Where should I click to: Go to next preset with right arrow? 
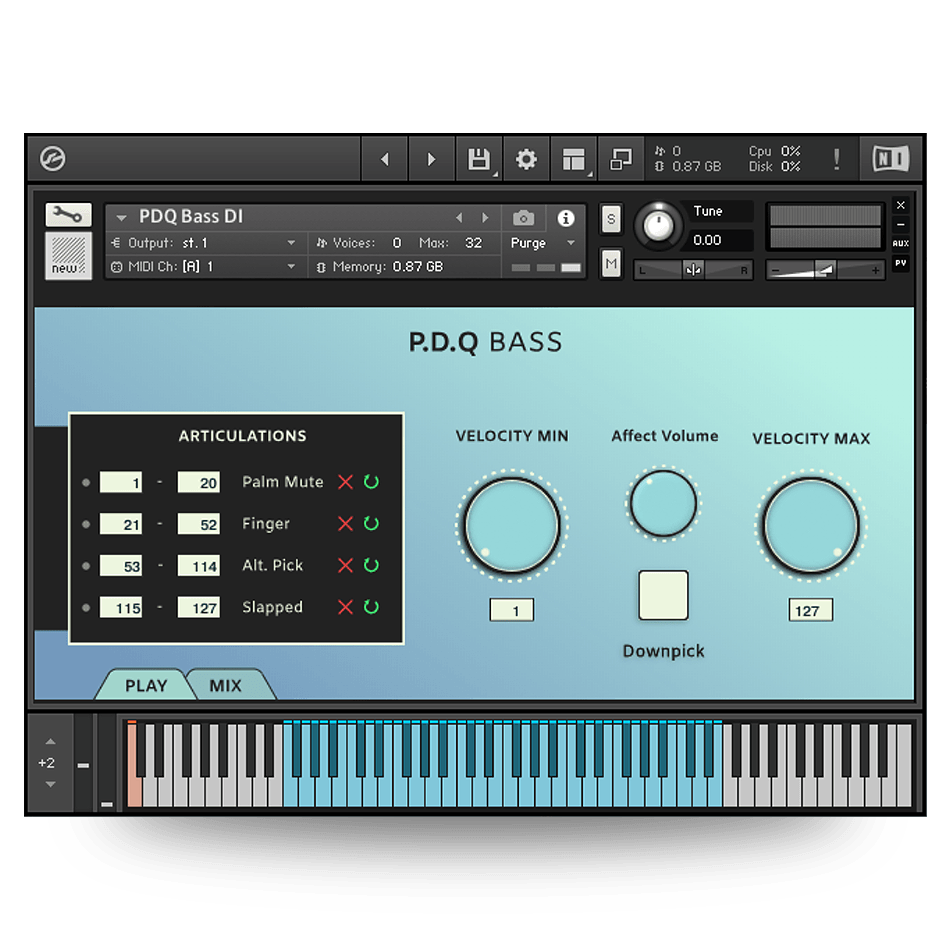[431, 159]
